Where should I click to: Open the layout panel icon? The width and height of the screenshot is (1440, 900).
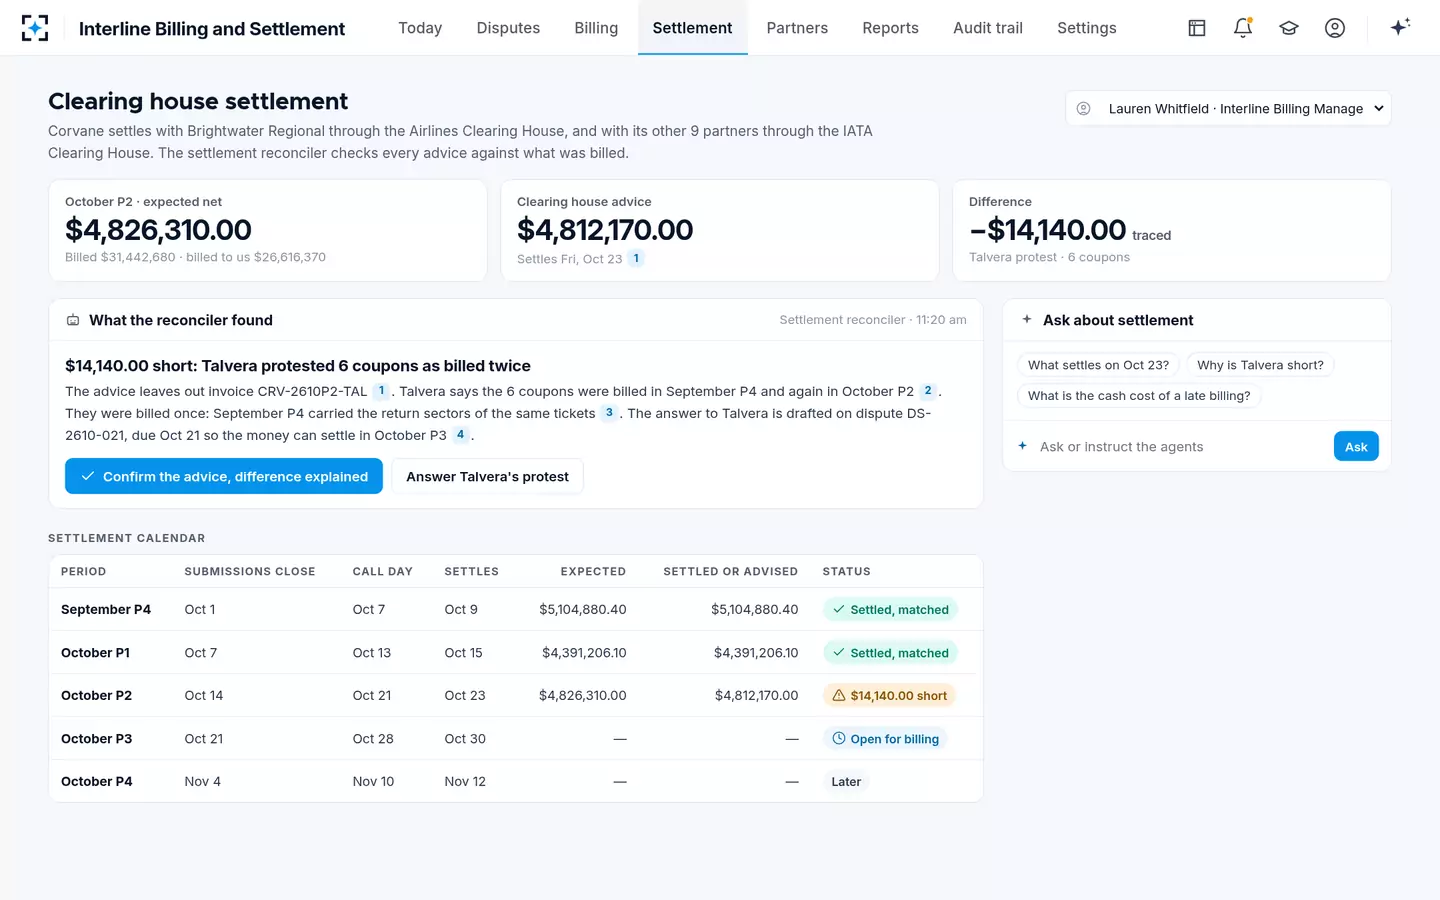pyautogui.click(x=1197, y=28)
